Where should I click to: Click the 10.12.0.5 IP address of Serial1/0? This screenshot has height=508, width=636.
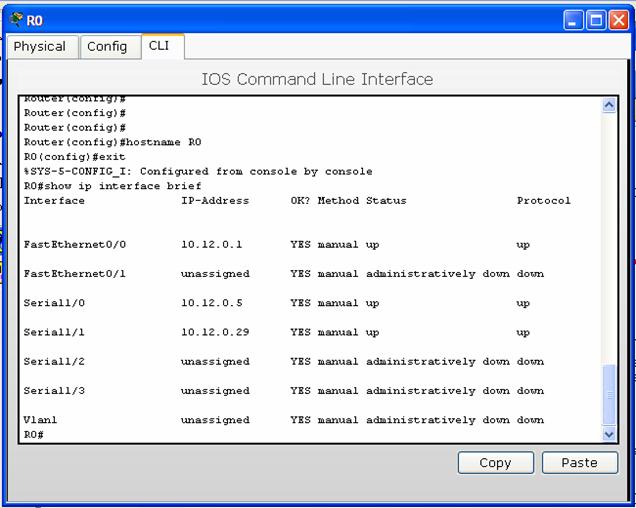click(211, 303)
